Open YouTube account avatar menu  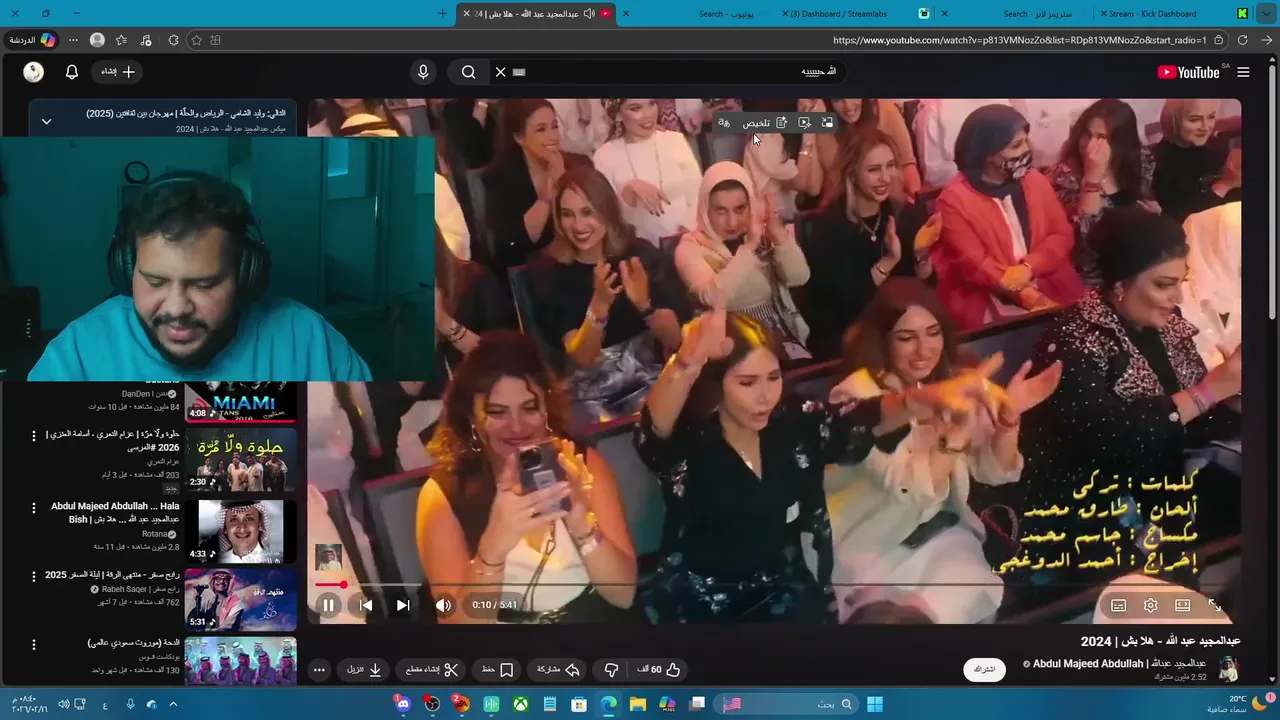pos(34,72)
